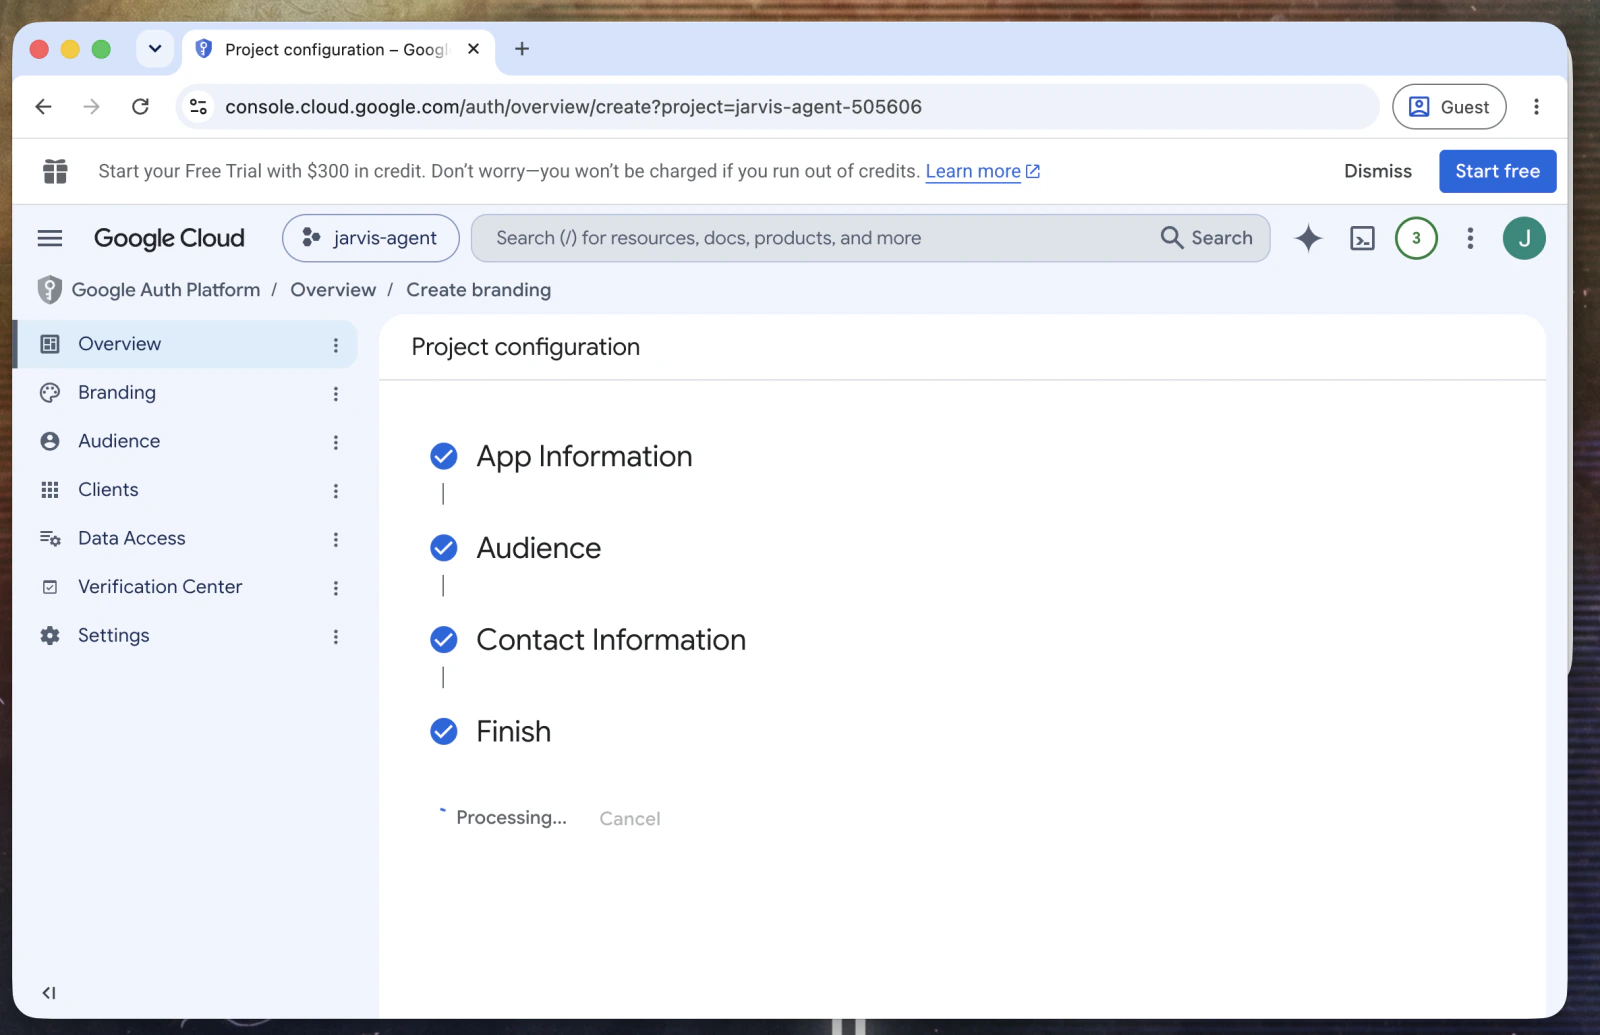Open notifications badge showing 3
Image resolution: width=1600 pixels, height=1035 pixels.
pyautogui.click(x=1416, y=238)
